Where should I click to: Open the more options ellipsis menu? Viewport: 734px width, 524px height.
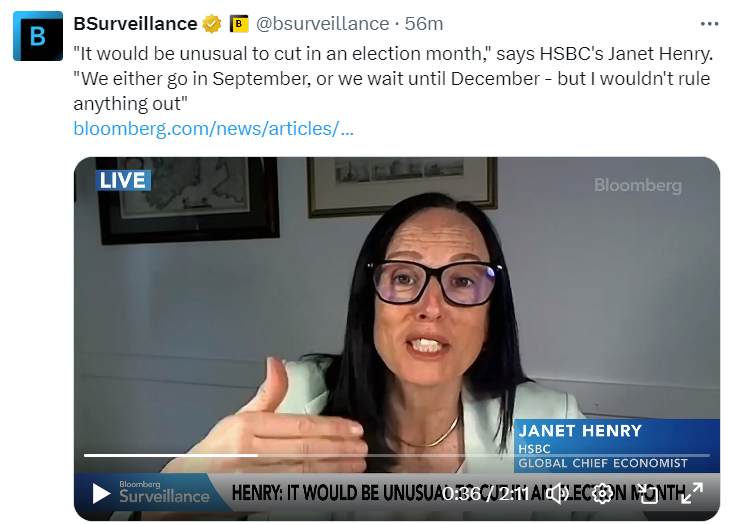709,24
